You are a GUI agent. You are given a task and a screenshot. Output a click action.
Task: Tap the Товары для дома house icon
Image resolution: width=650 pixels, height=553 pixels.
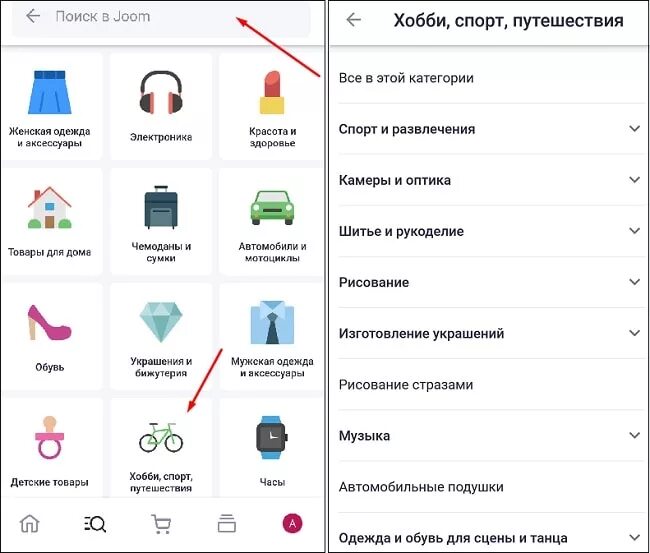[50, 207]
